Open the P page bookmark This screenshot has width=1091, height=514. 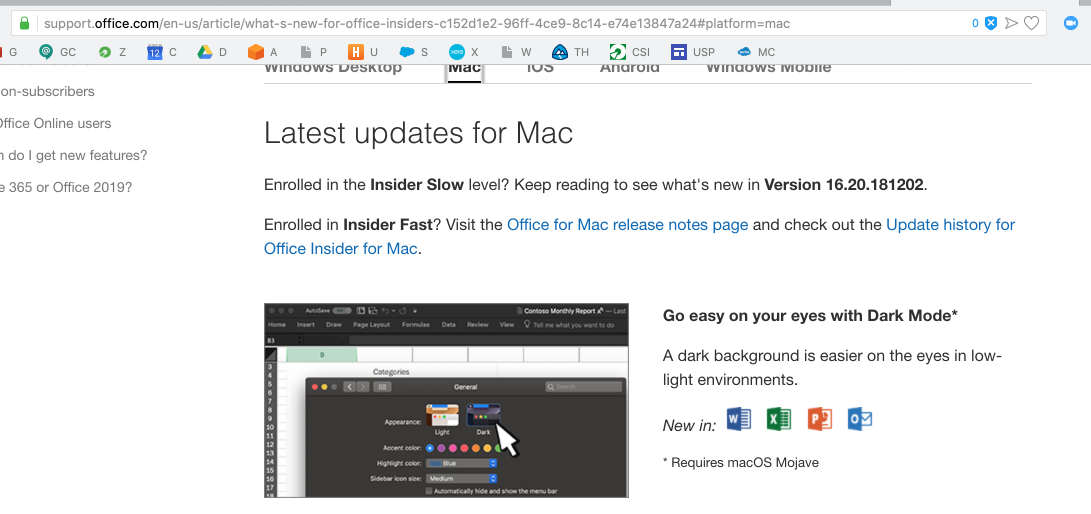coord(313,52)
